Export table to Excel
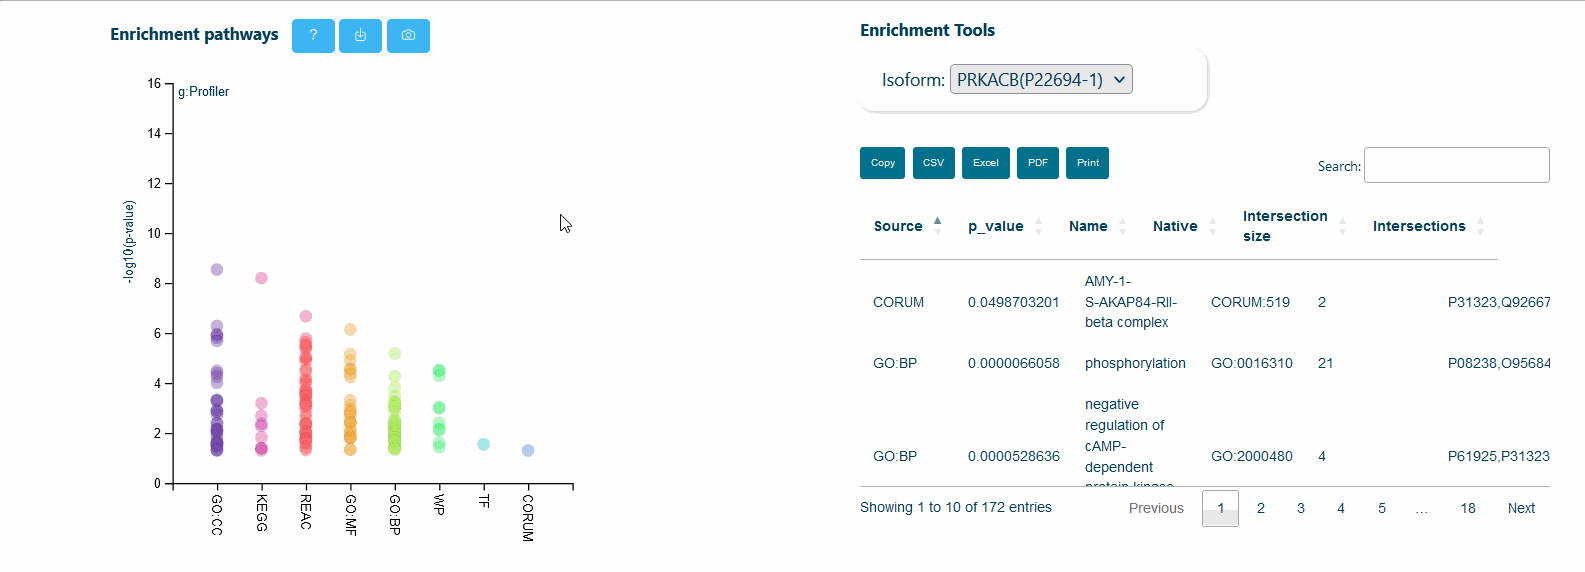Image resolution: width=1585 pixels, height=572 pixels. pos(985,163)
